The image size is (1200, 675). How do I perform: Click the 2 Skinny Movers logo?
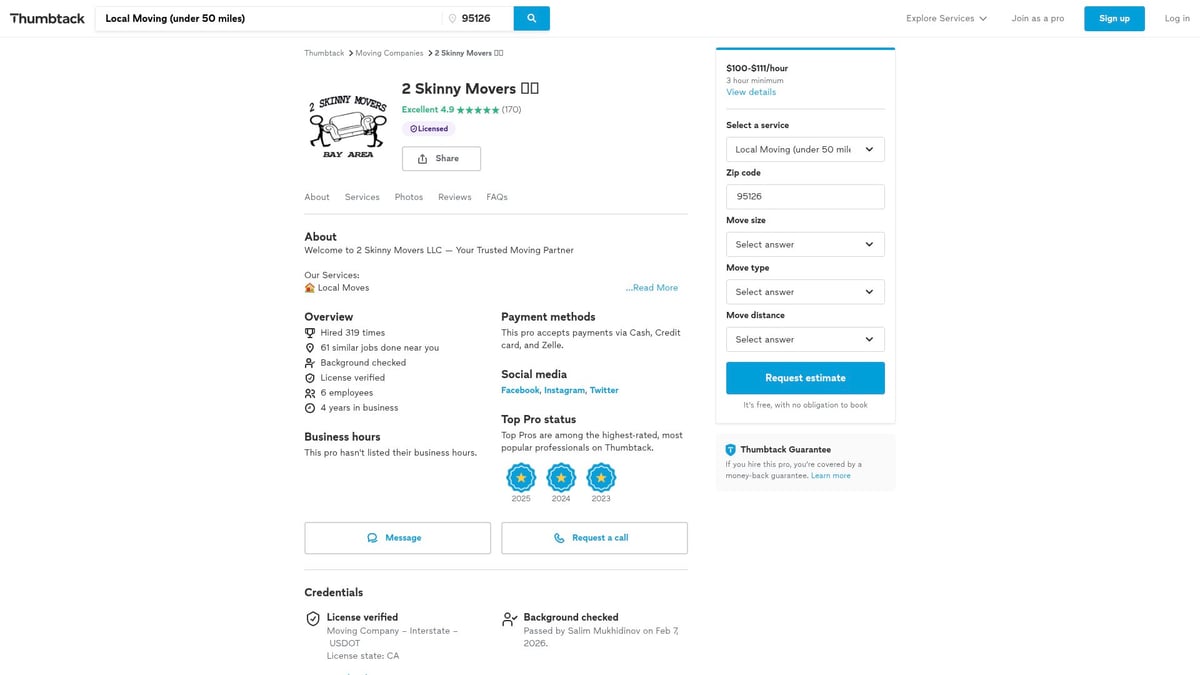coord(347,127)
